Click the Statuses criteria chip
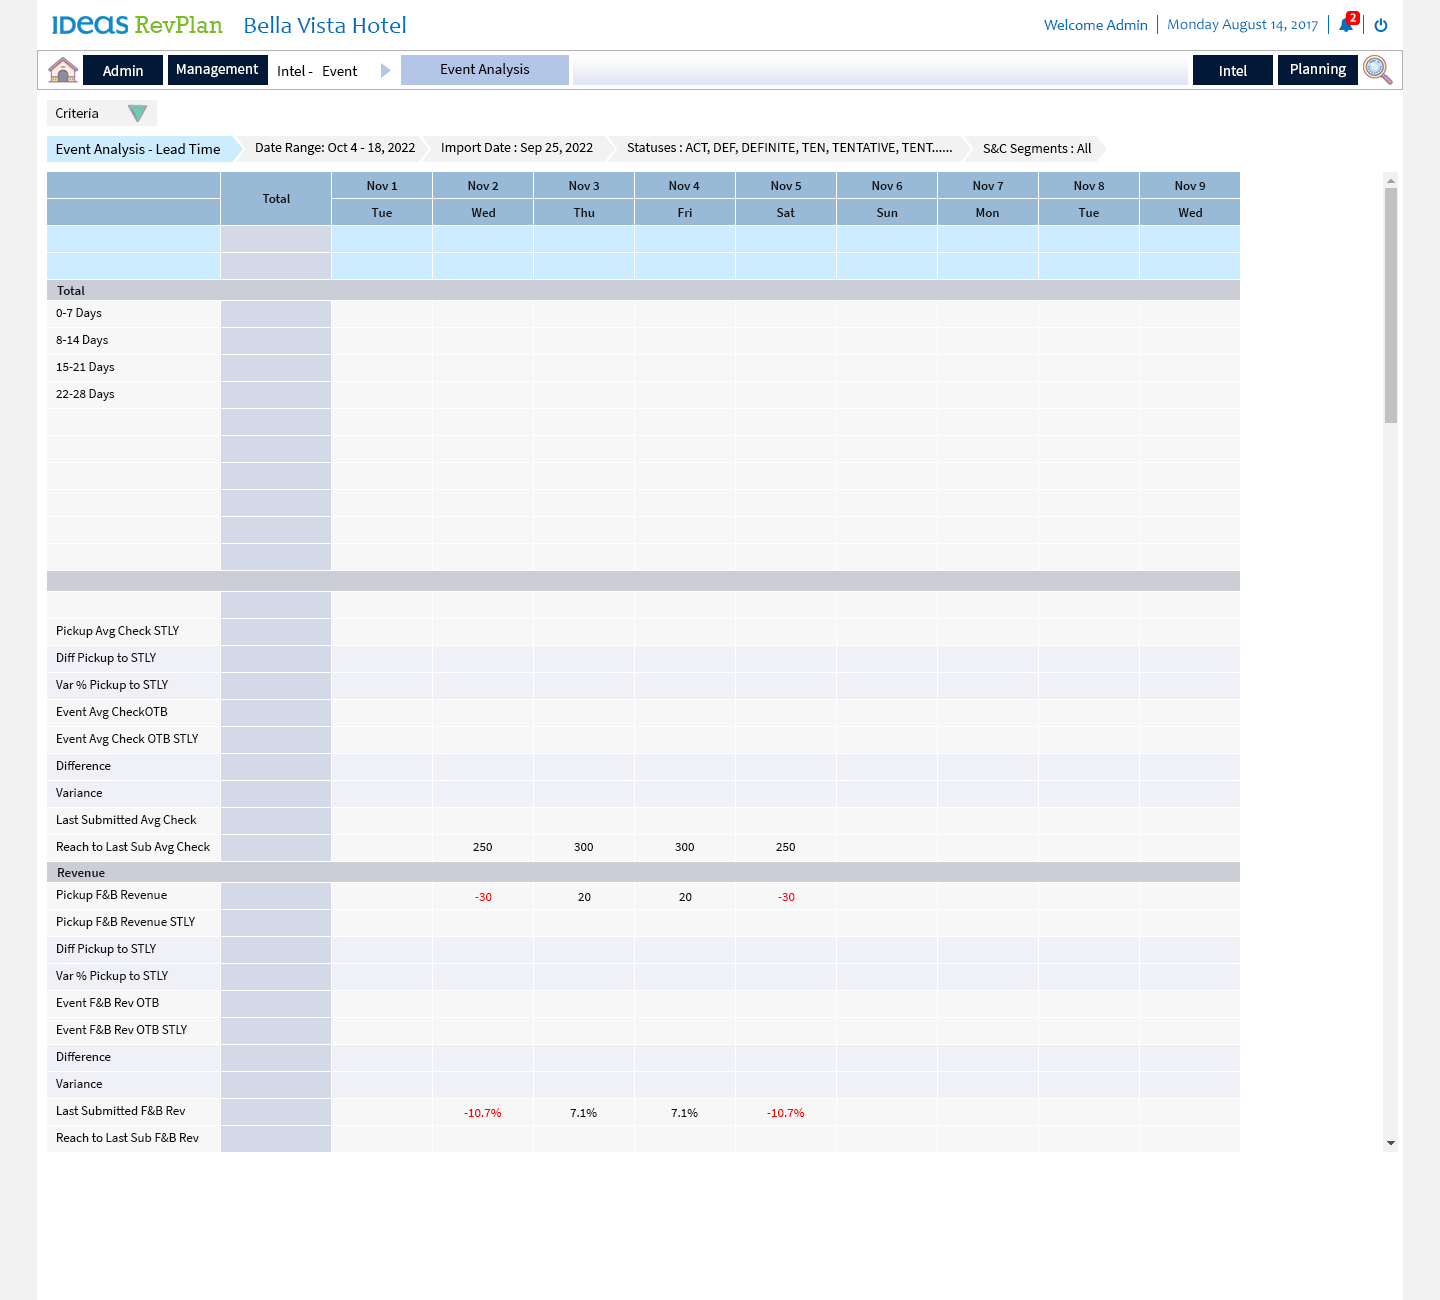This screenshot has width=1440, height=1300. [789, 148]
